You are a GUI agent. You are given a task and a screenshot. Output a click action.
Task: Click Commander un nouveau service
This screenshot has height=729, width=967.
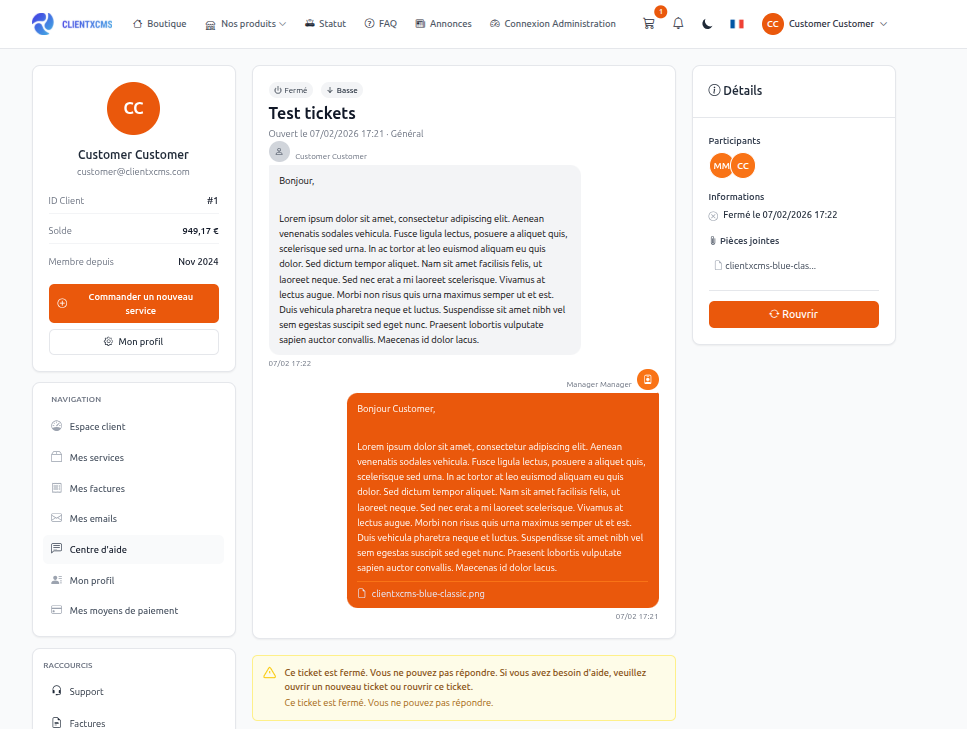pos(133,303)
